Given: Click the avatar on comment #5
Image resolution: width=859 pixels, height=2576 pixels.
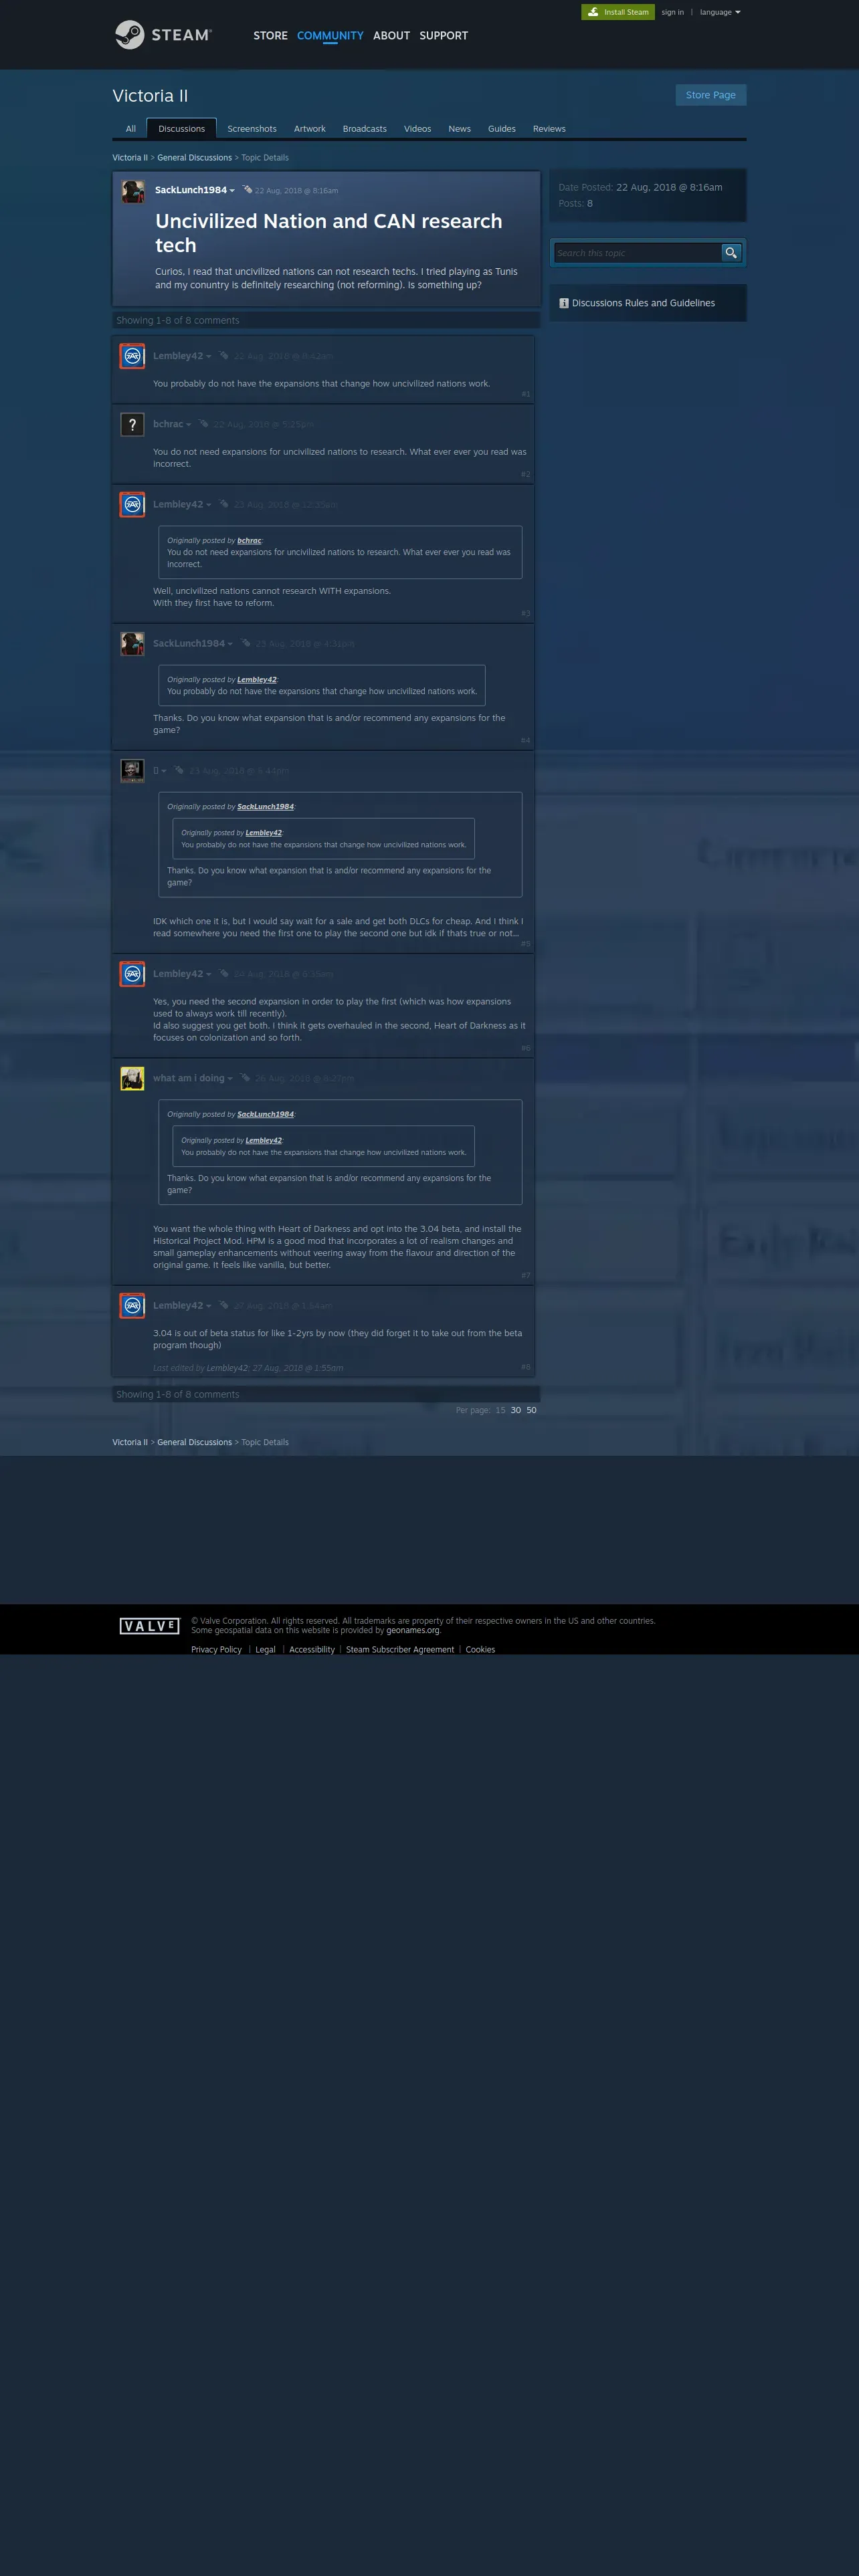Looking at the screenshot, I should [132, 771].
